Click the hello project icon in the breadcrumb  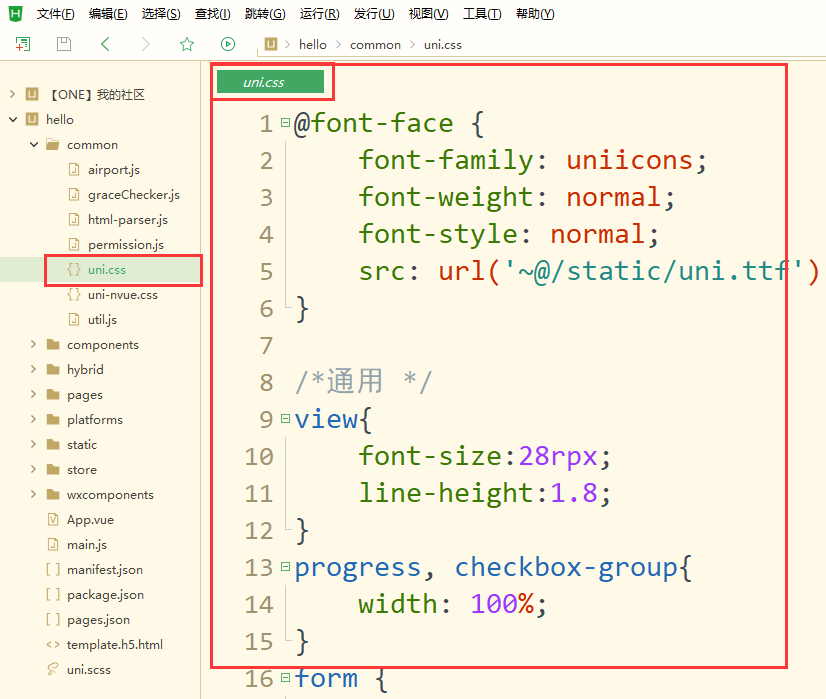click(x=269, y=44)
